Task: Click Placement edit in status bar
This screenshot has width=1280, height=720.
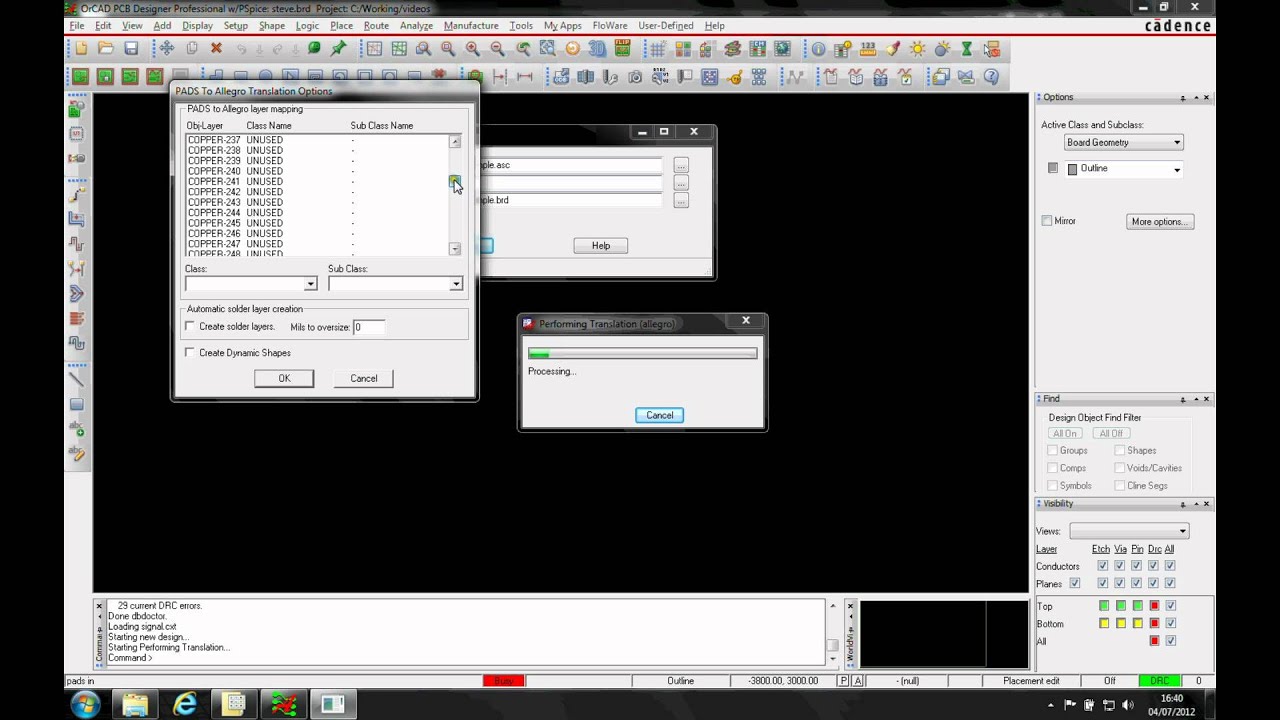Action: (1031, 681)
